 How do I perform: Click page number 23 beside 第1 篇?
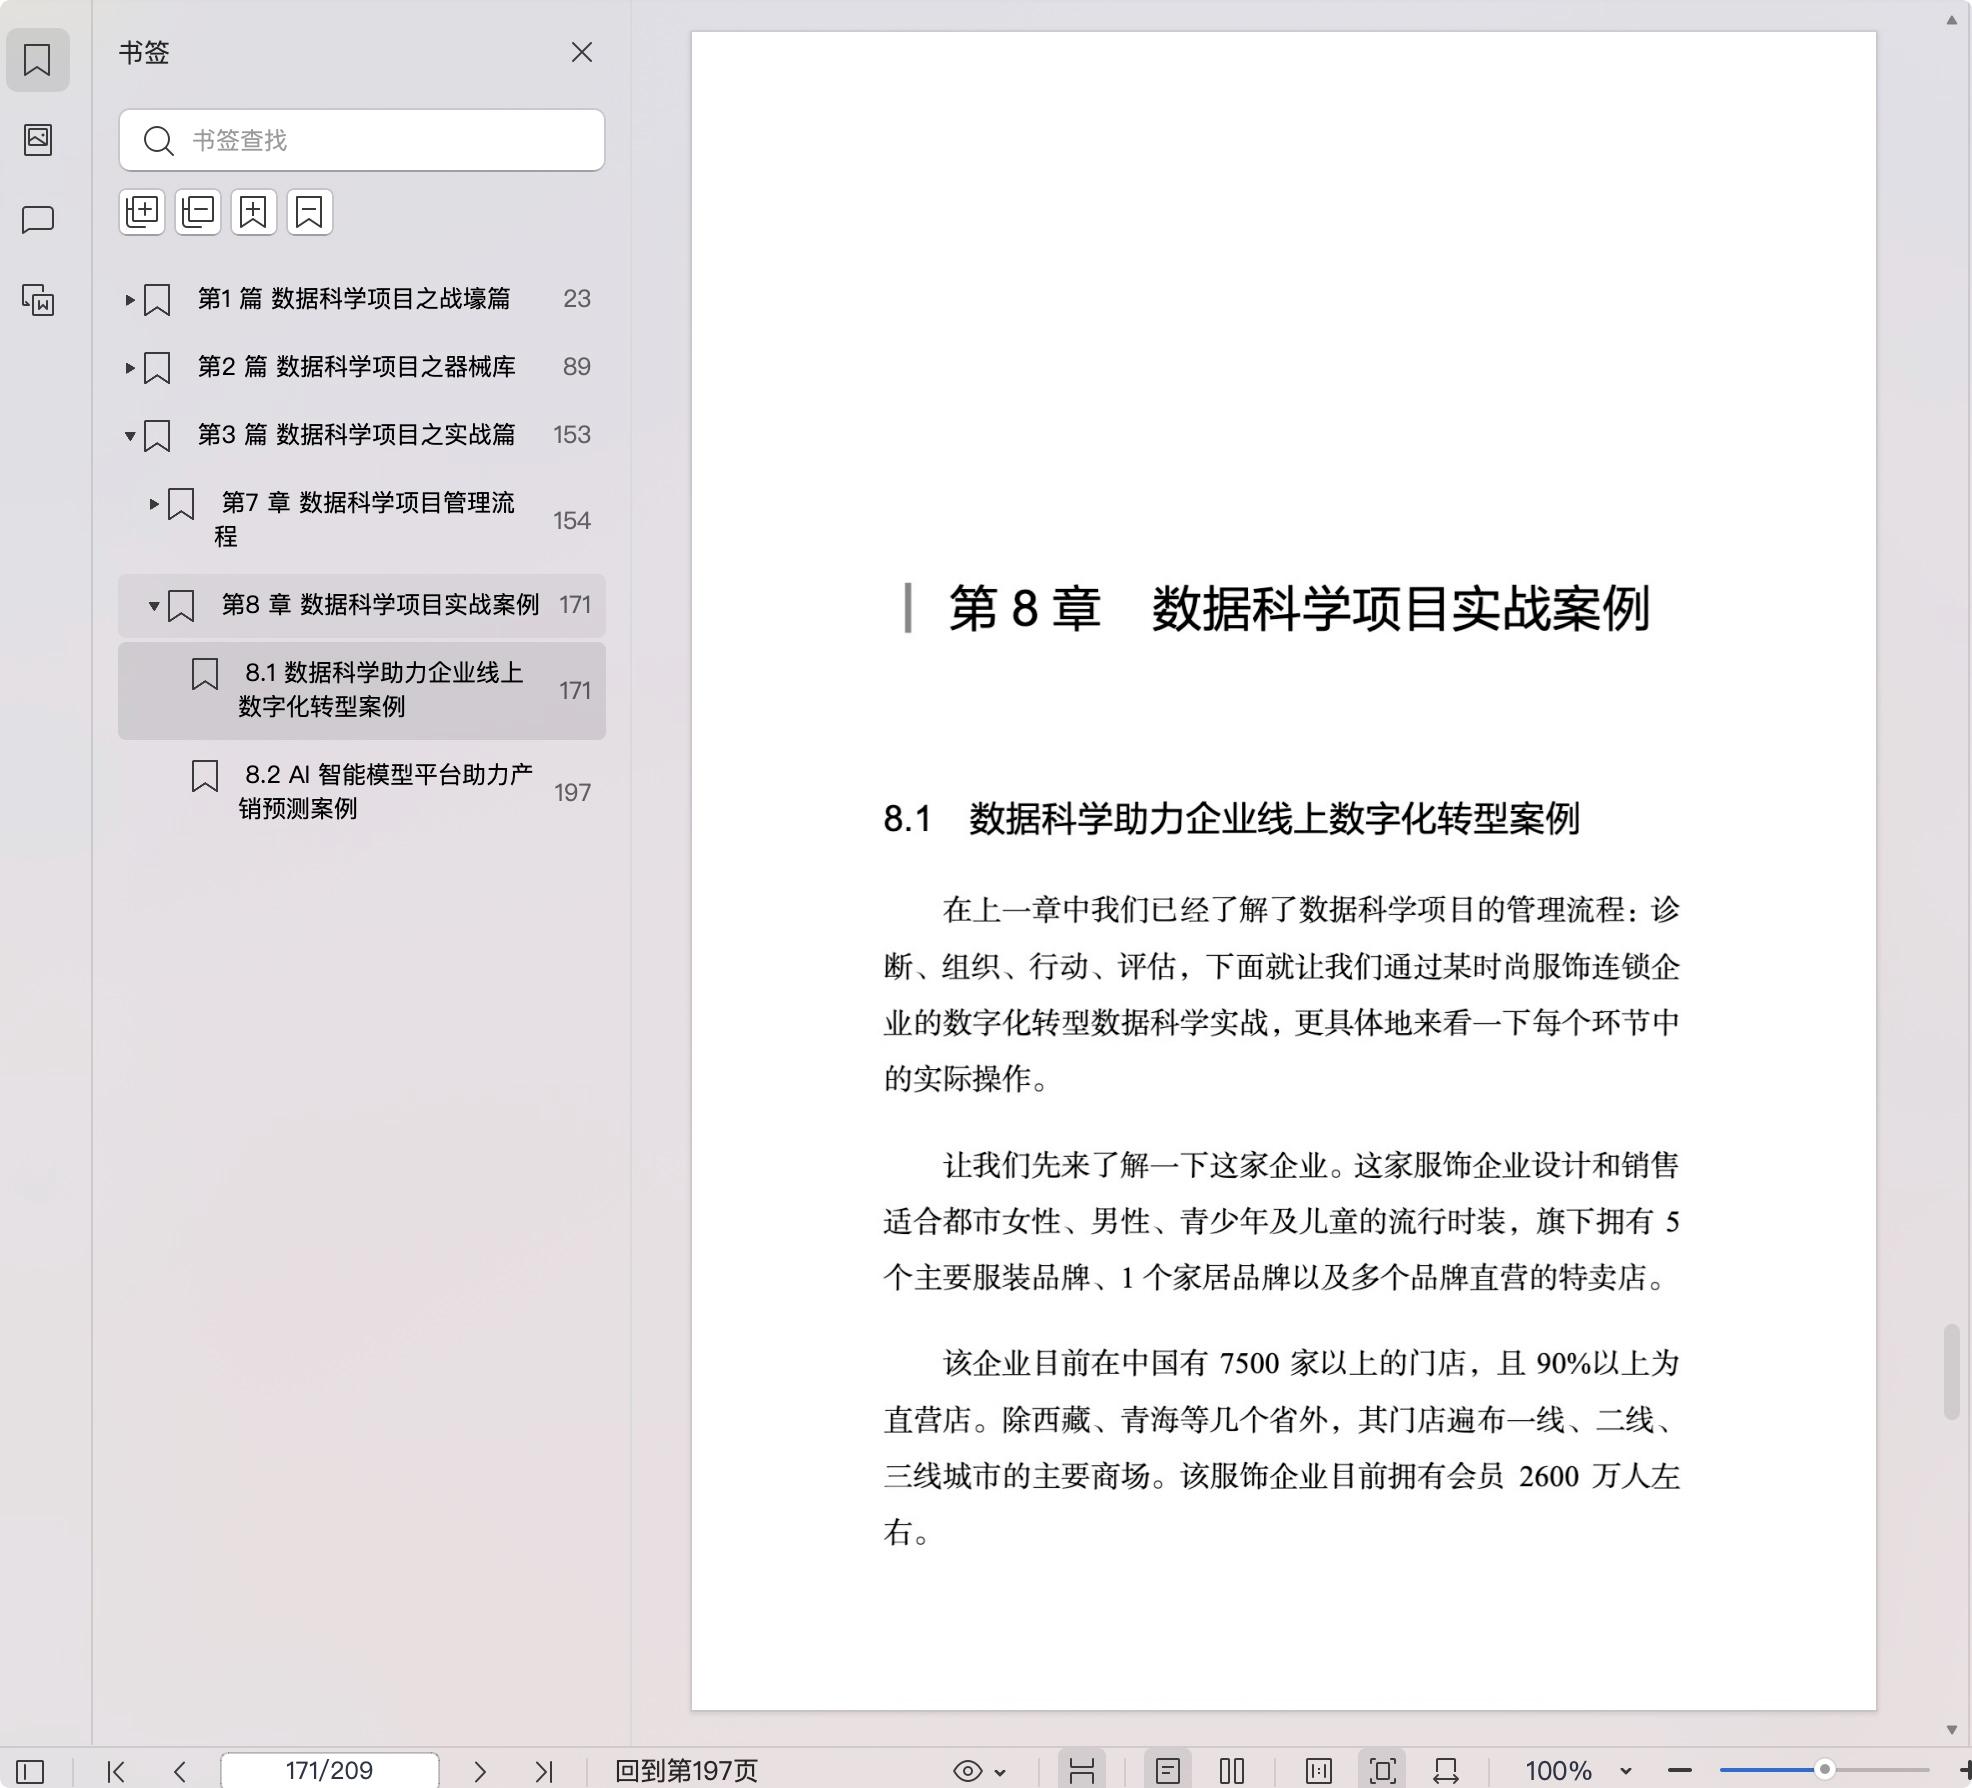(x=577, y=299)
